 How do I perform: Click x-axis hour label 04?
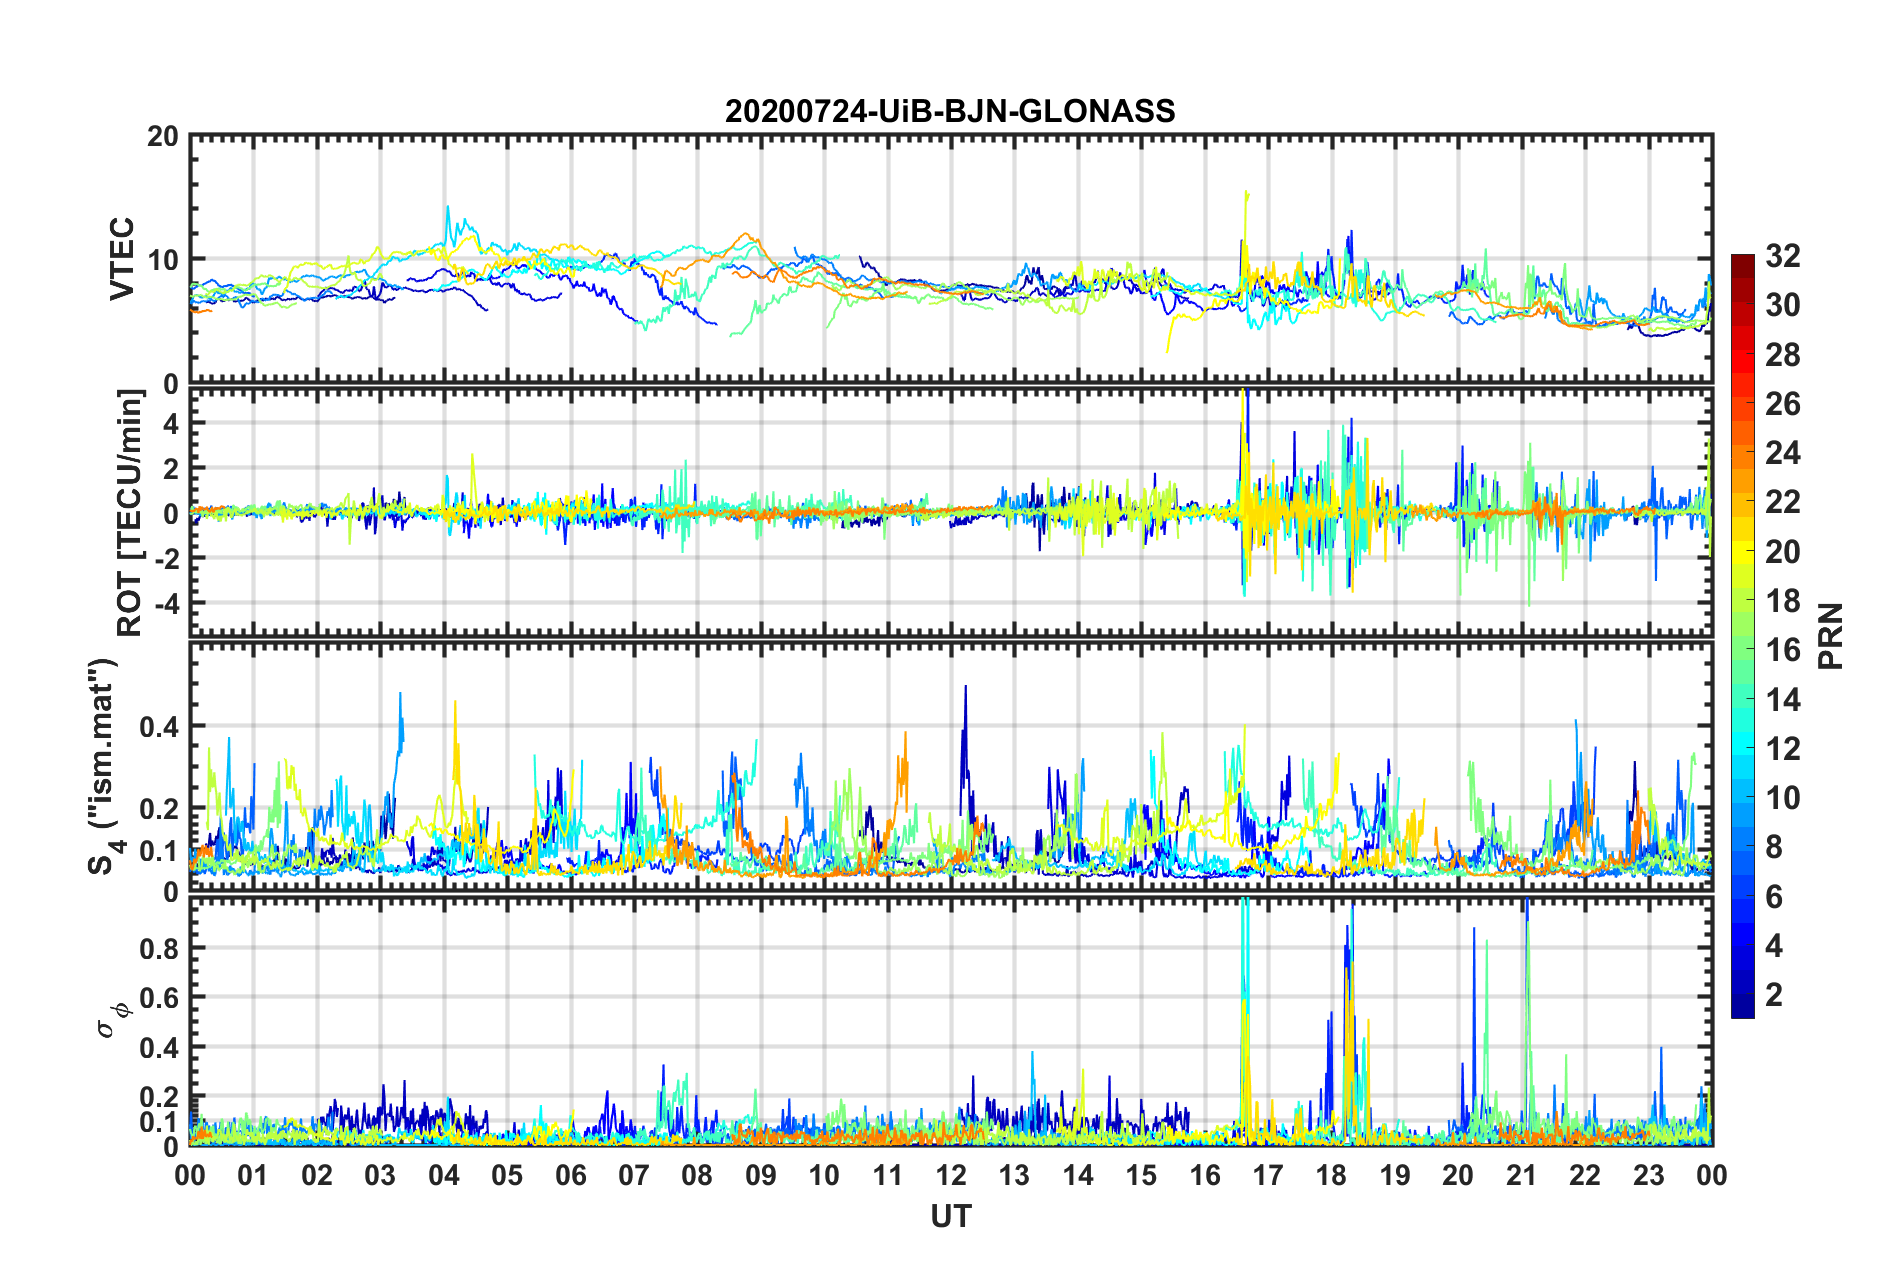pos(444,1175)
